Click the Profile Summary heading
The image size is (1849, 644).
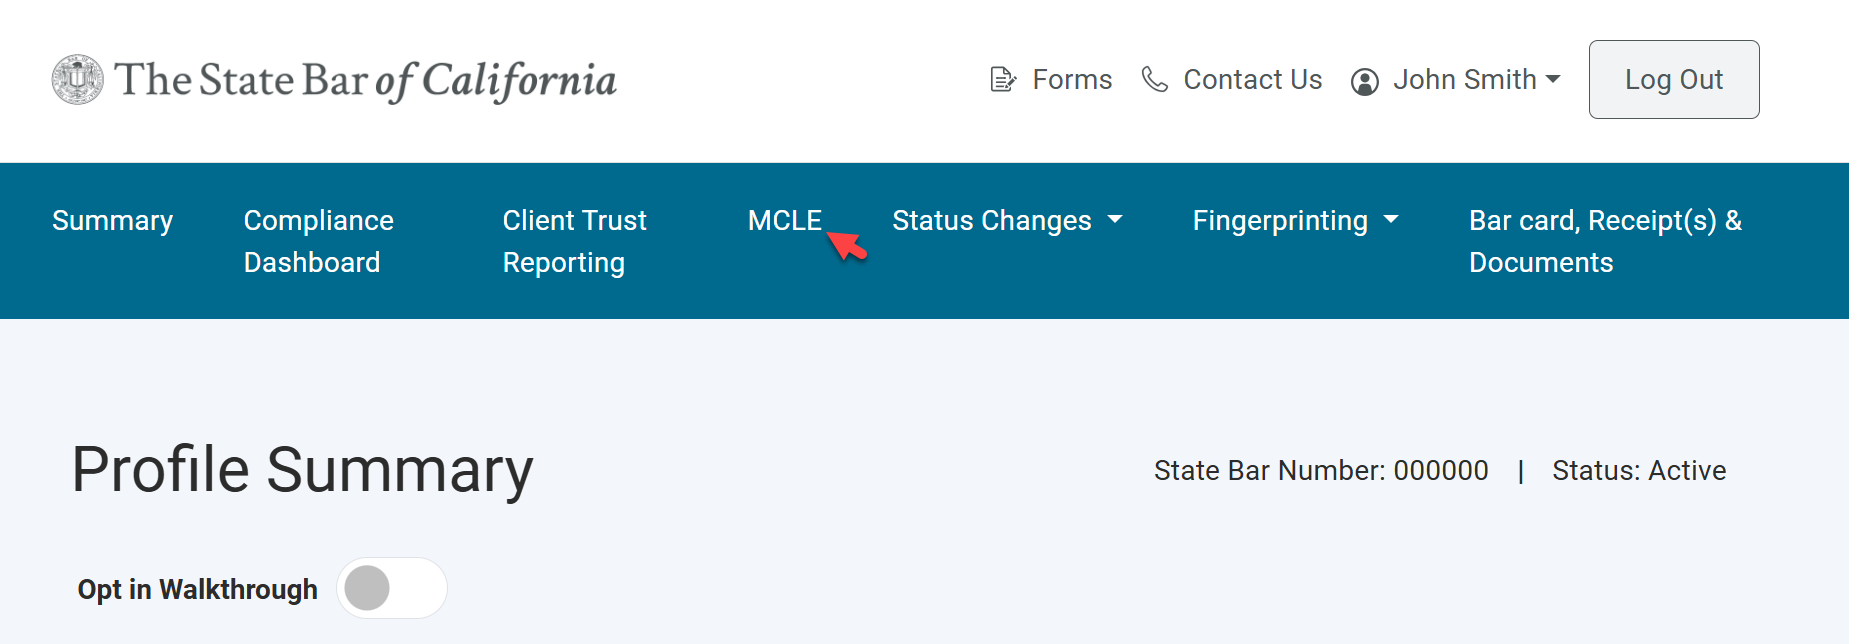coord(302,470)
